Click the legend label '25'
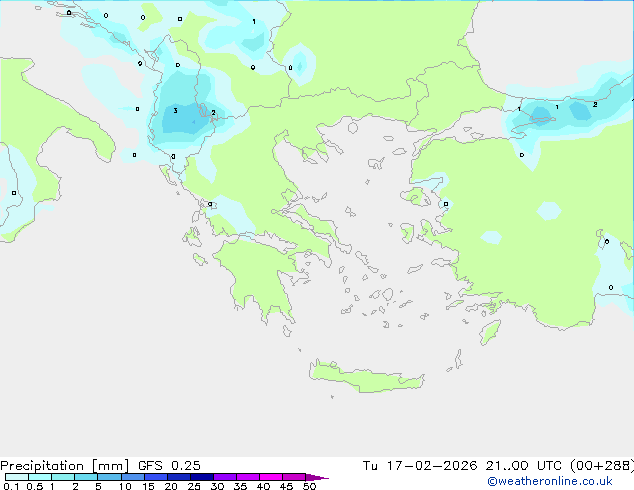 (x=194, y=486)
